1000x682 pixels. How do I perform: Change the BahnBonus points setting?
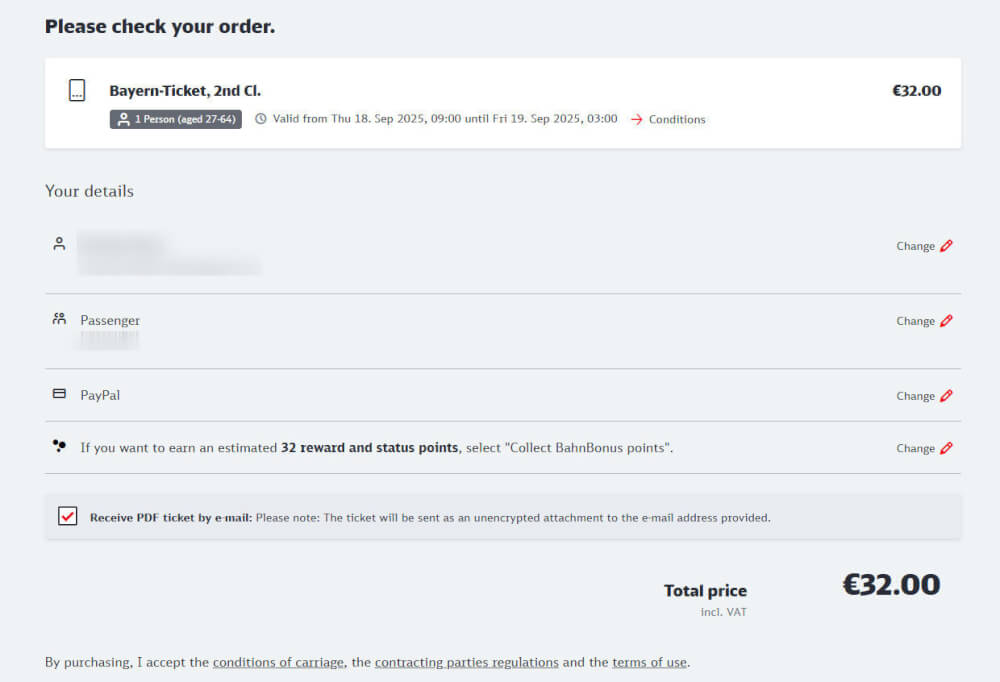click(x=915, y=448)
